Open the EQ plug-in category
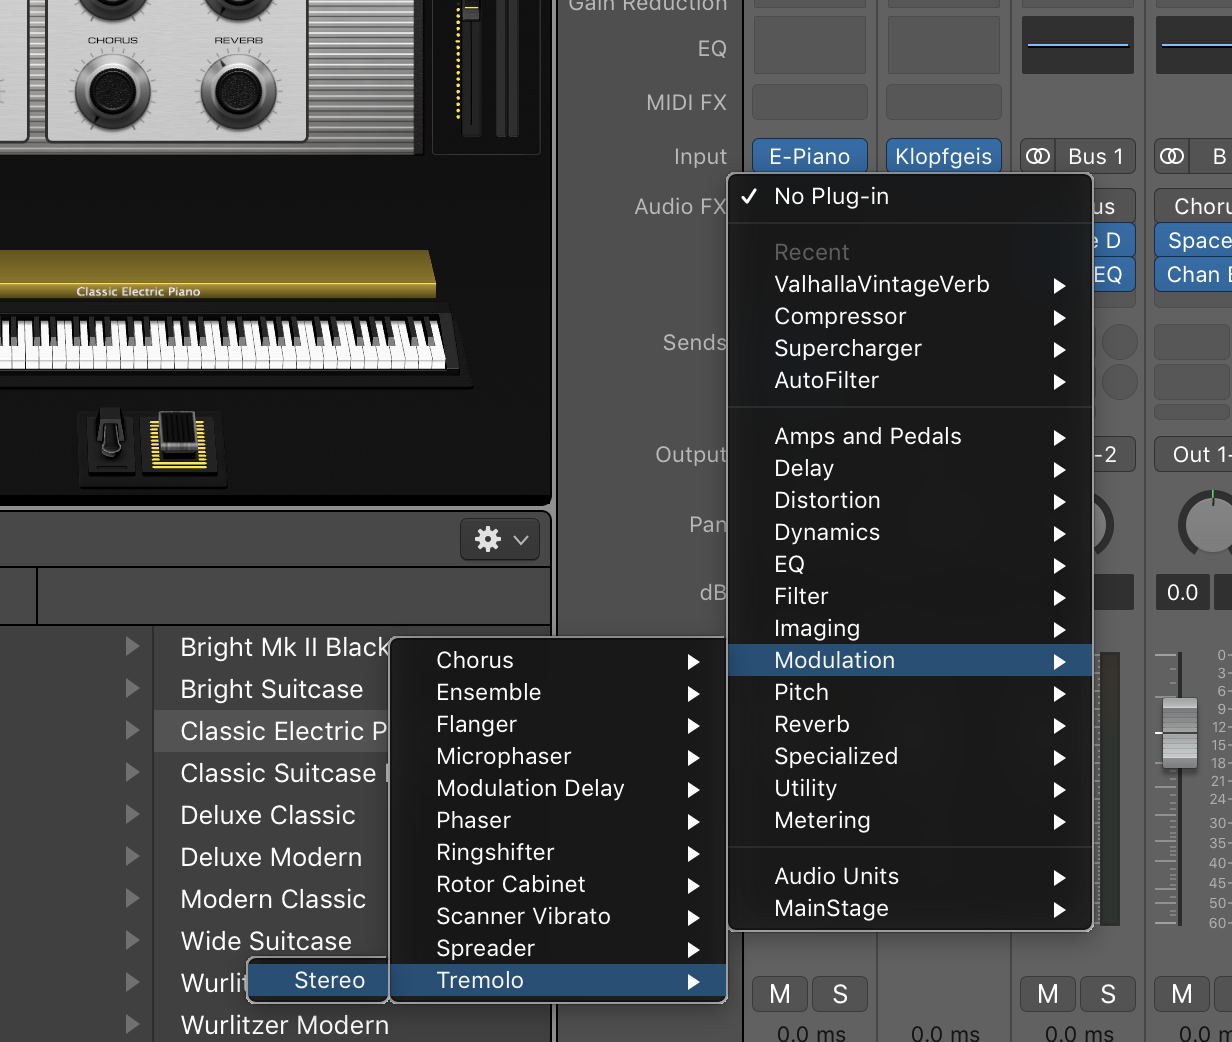 tap(910, 565)
